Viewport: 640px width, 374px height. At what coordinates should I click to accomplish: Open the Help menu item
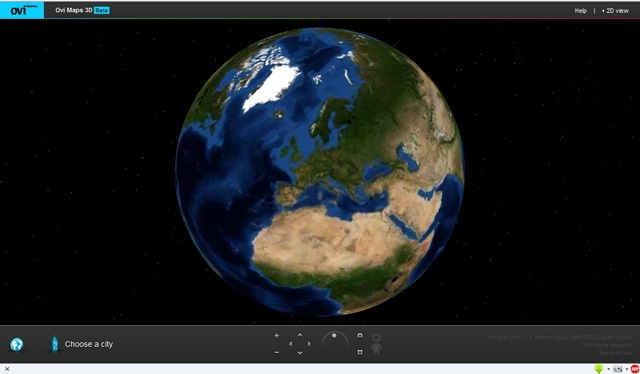(580, 11)
